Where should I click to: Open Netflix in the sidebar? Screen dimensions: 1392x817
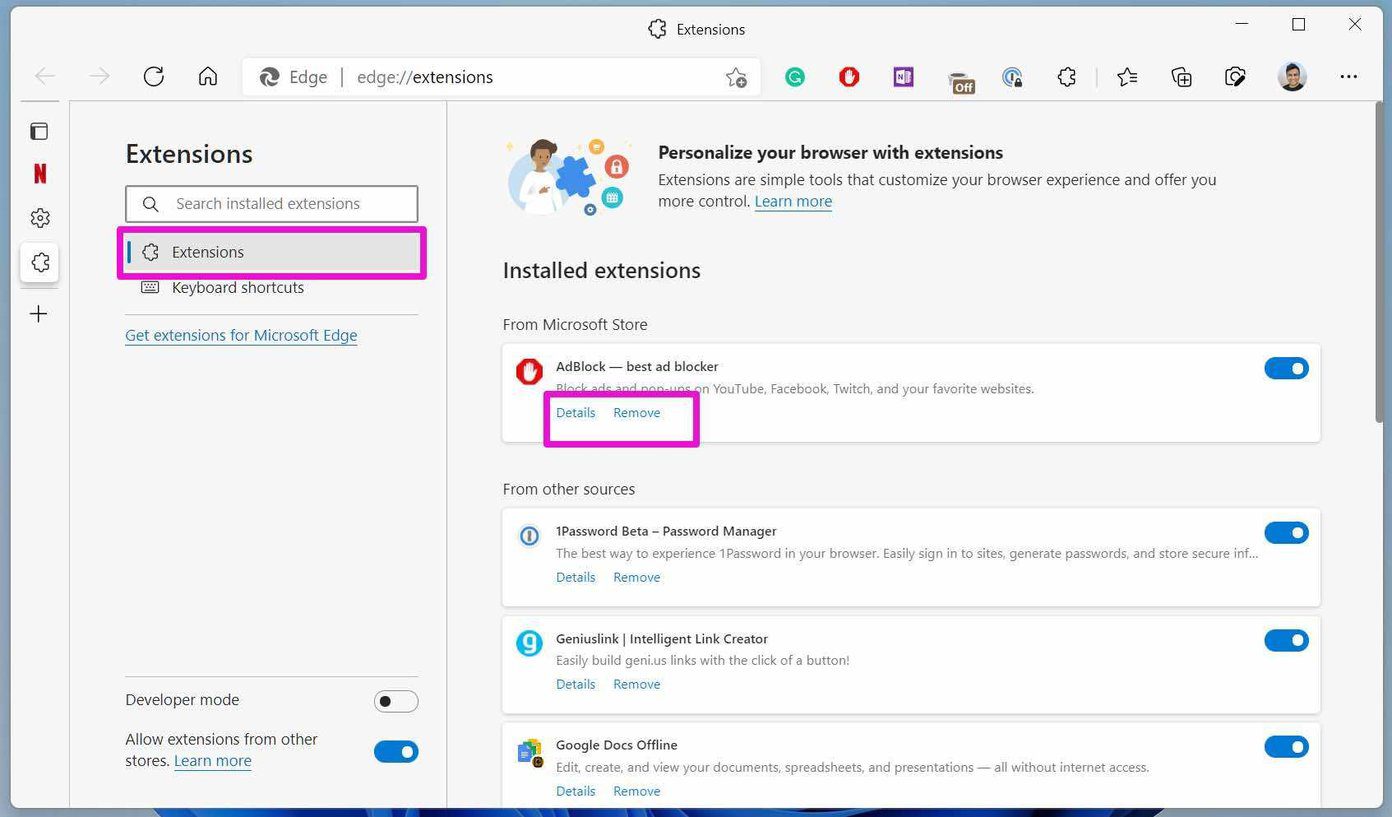click(x=40, y=174)
